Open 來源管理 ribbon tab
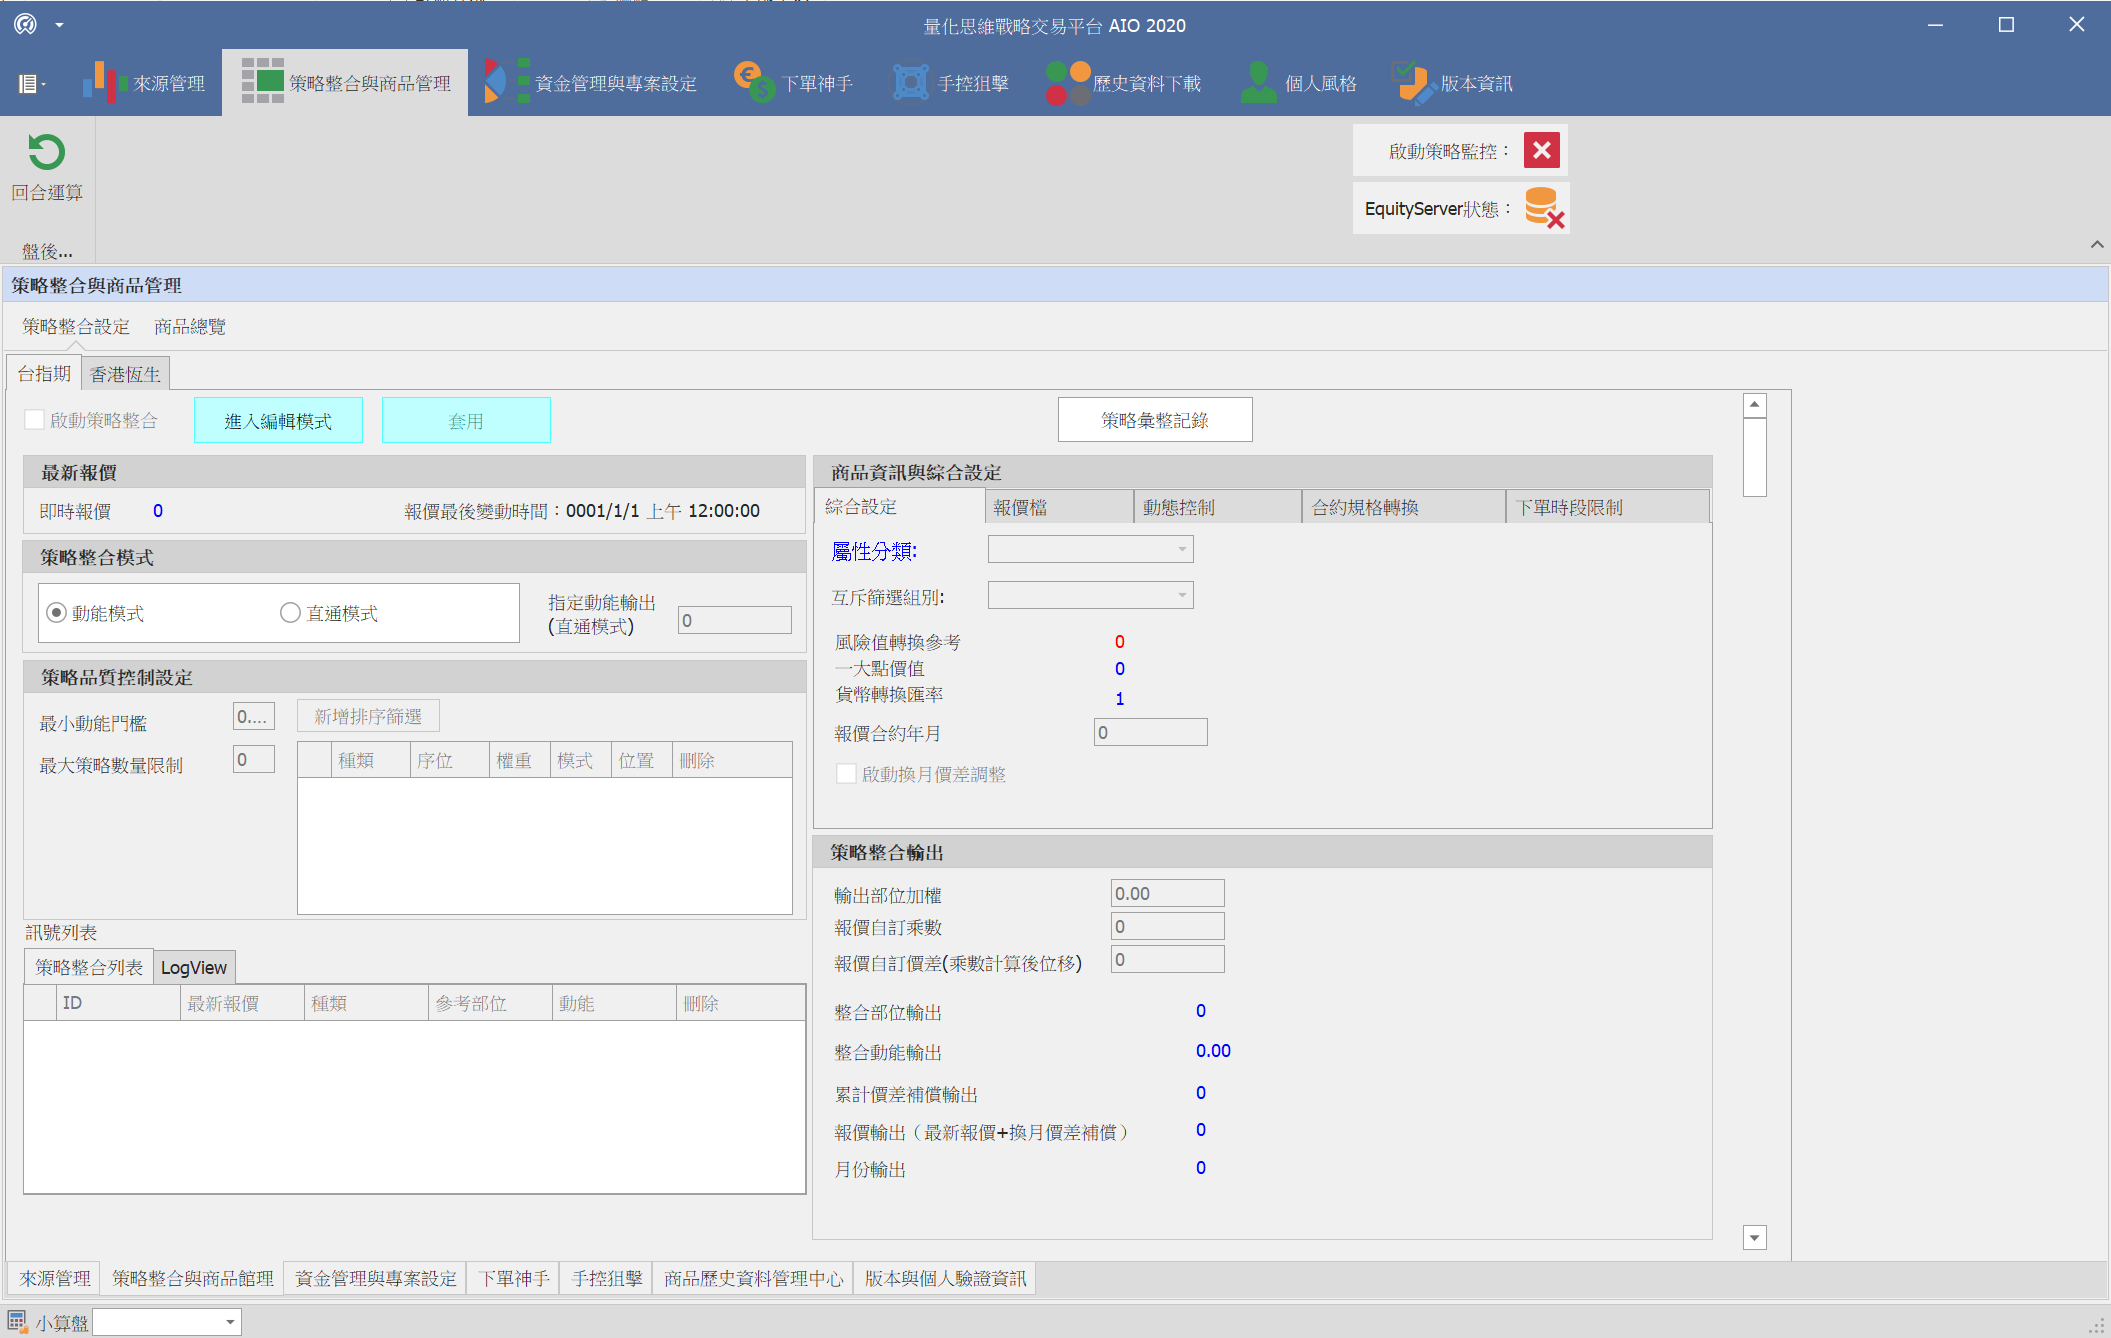2111x1338 pixels. click(144, 83)
